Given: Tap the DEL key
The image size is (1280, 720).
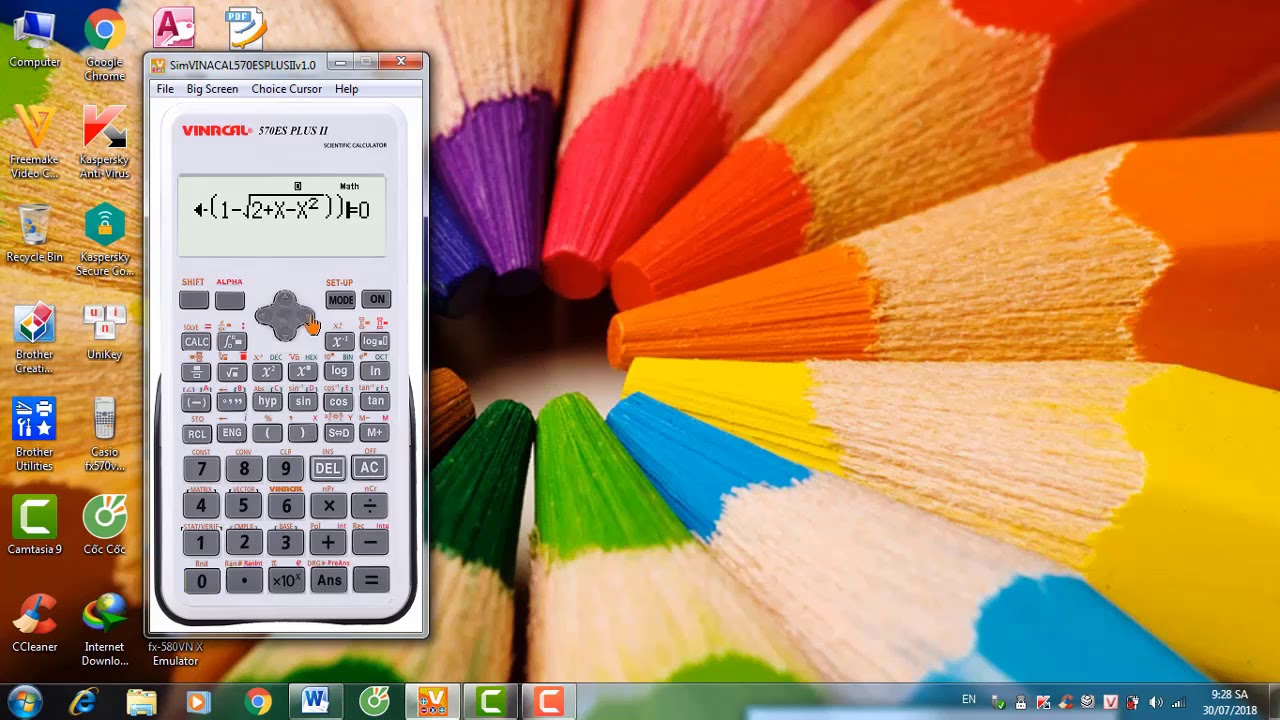Looking at the screenshot, I should (328, 468).
